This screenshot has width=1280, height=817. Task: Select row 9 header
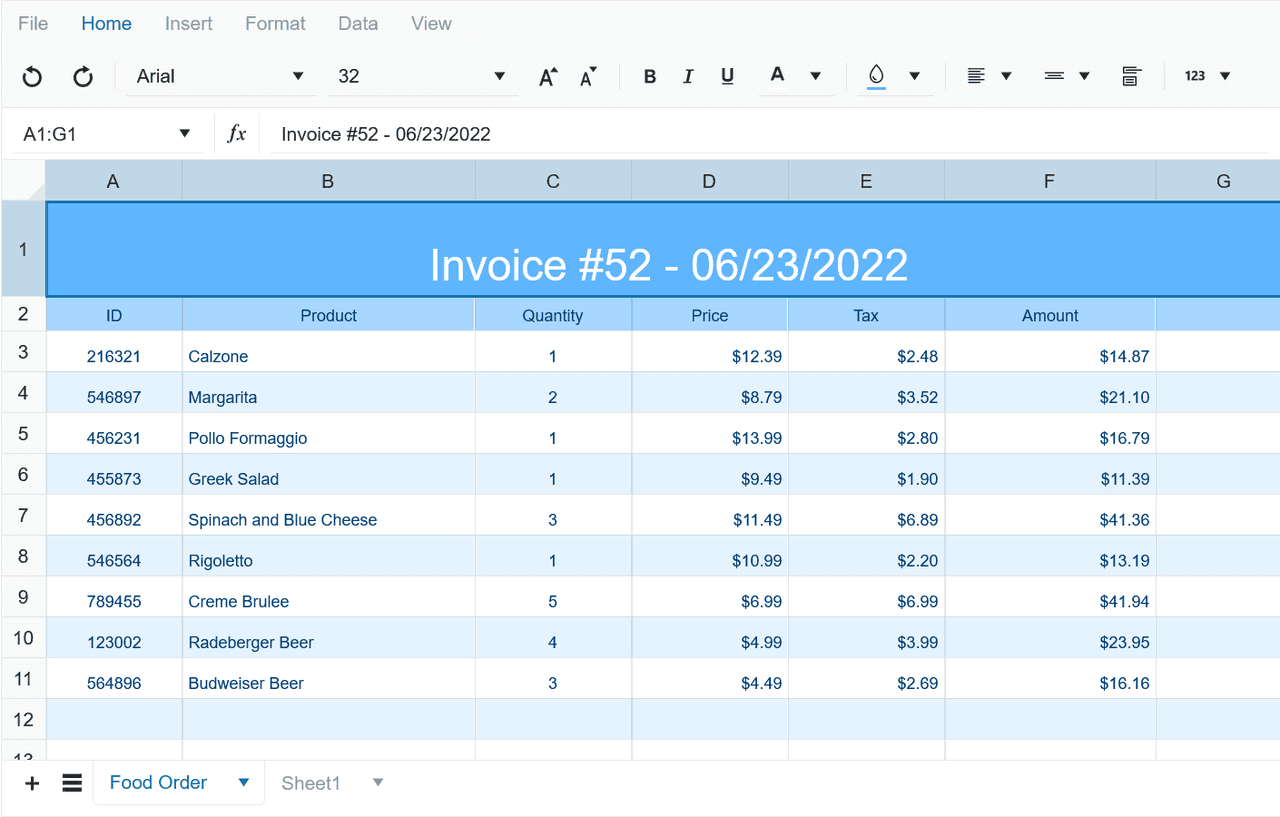pos(24,597)
